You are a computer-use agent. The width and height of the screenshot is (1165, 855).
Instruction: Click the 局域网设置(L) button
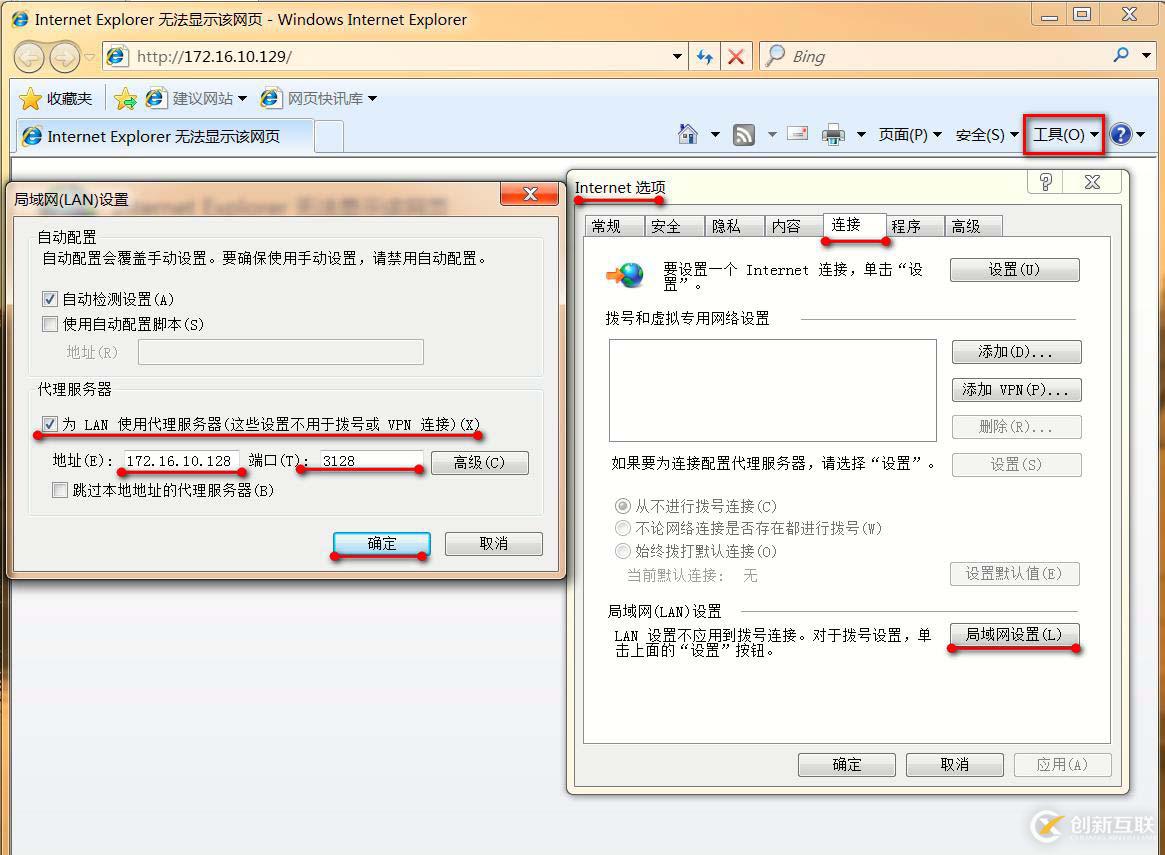coord(1014,634)
